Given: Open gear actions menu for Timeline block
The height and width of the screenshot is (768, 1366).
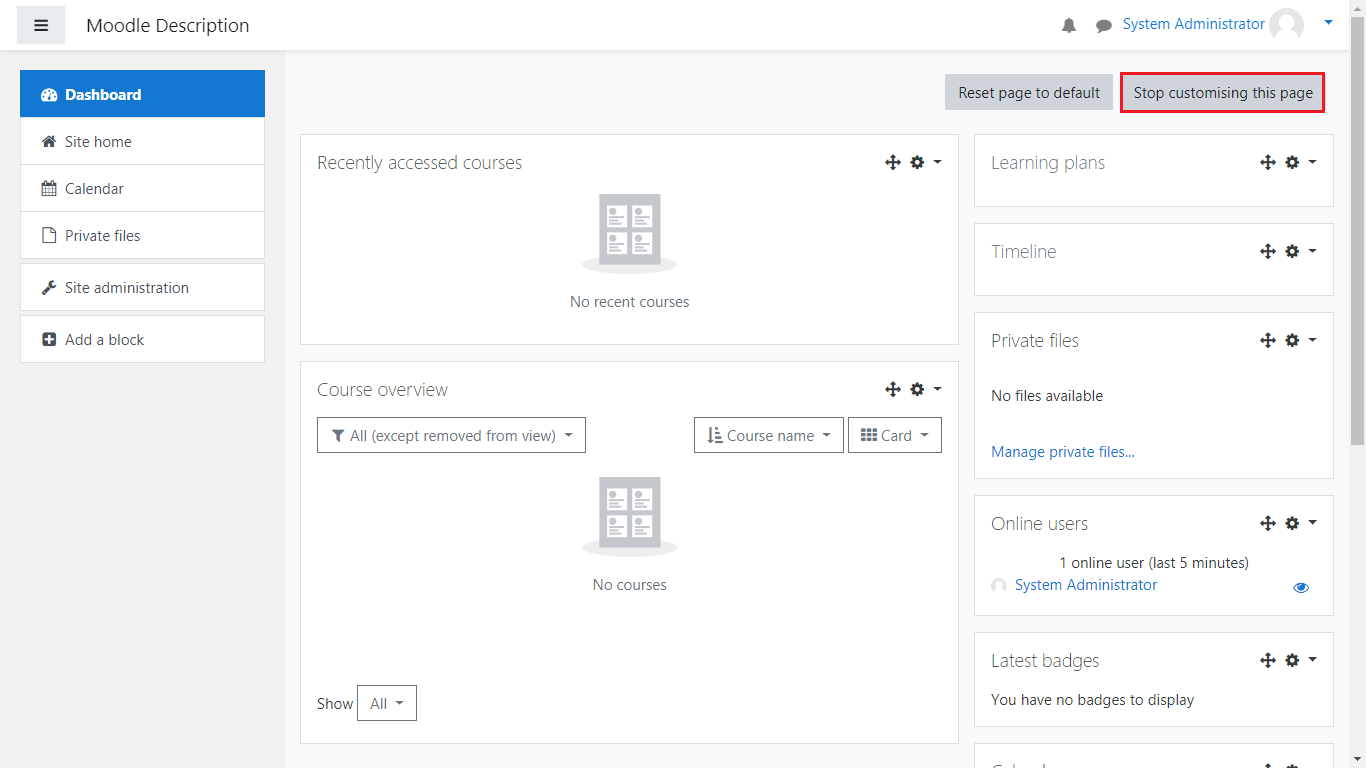Looking at the screenshot, I should pos(1299,251).
